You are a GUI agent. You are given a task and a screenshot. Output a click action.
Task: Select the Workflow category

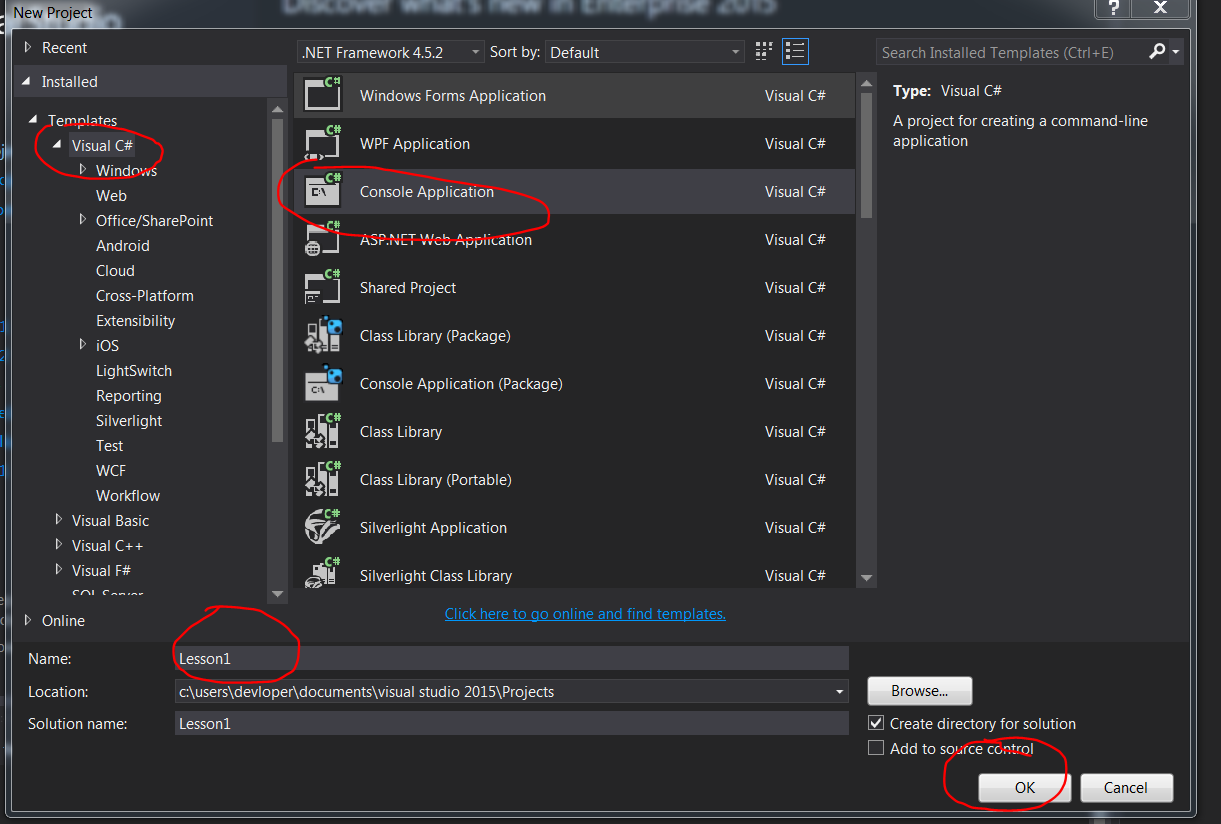tap(128, 495)
